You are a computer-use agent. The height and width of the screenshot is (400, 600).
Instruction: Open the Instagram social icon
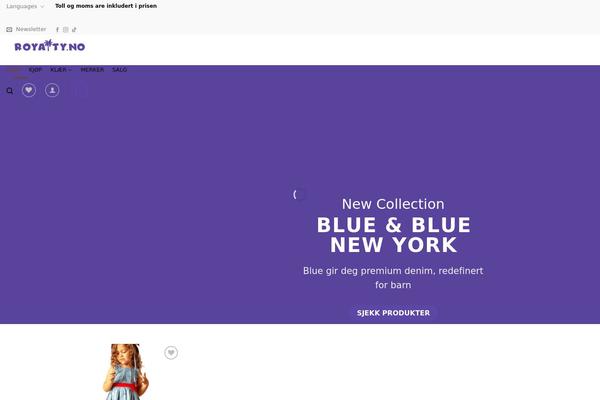click(66, 29)
